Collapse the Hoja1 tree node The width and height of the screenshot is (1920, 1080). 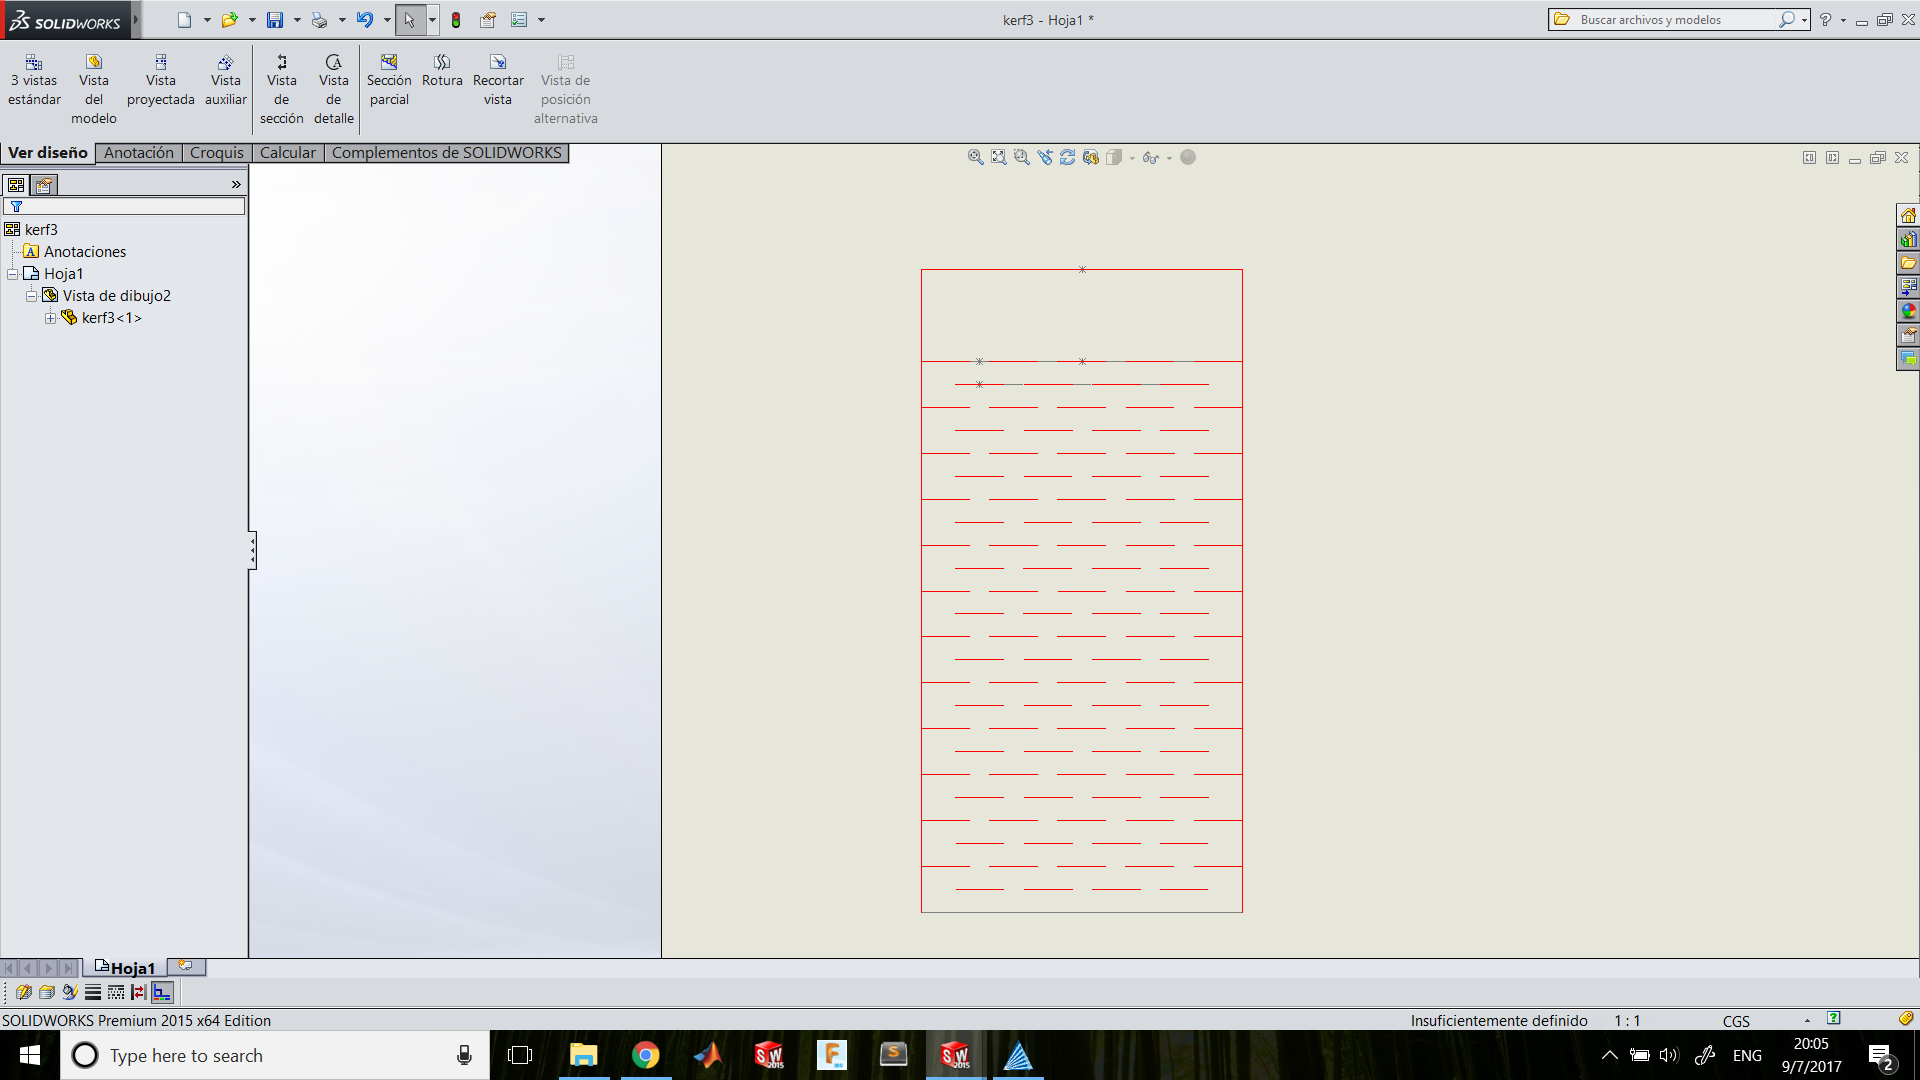(12, 274)
